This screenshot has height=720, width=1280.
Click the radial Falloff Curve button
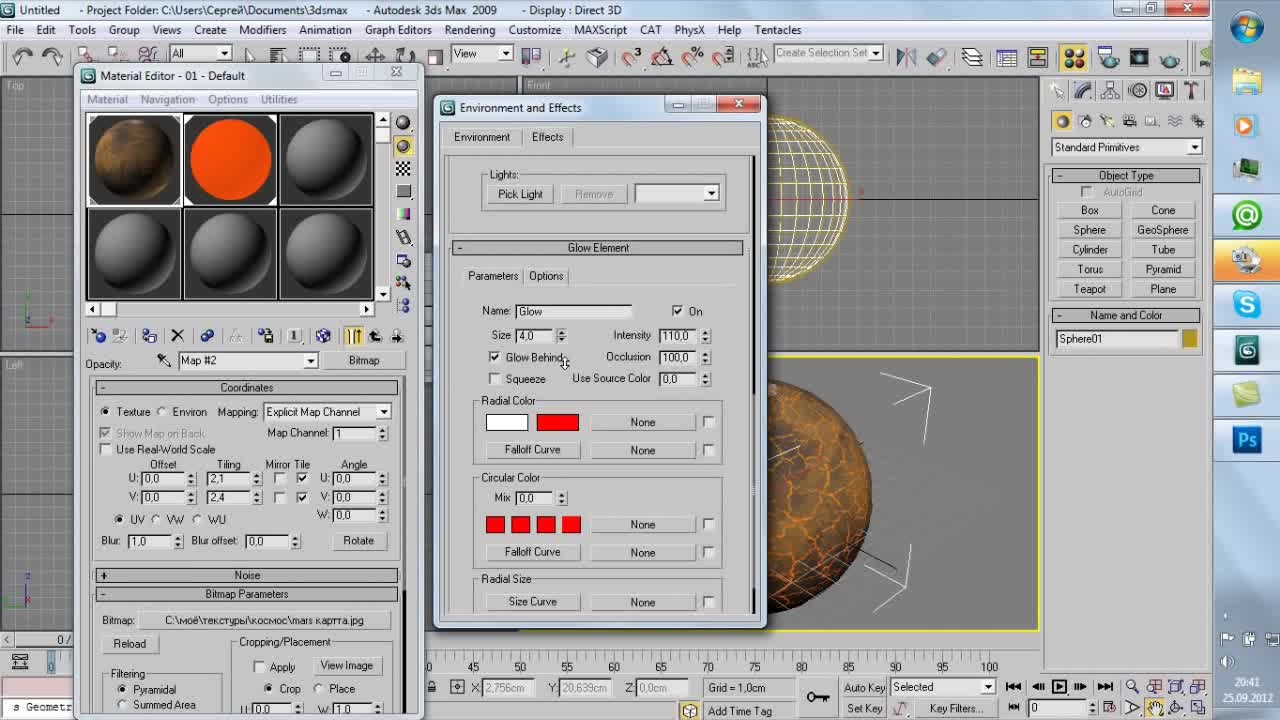(532, 450)
